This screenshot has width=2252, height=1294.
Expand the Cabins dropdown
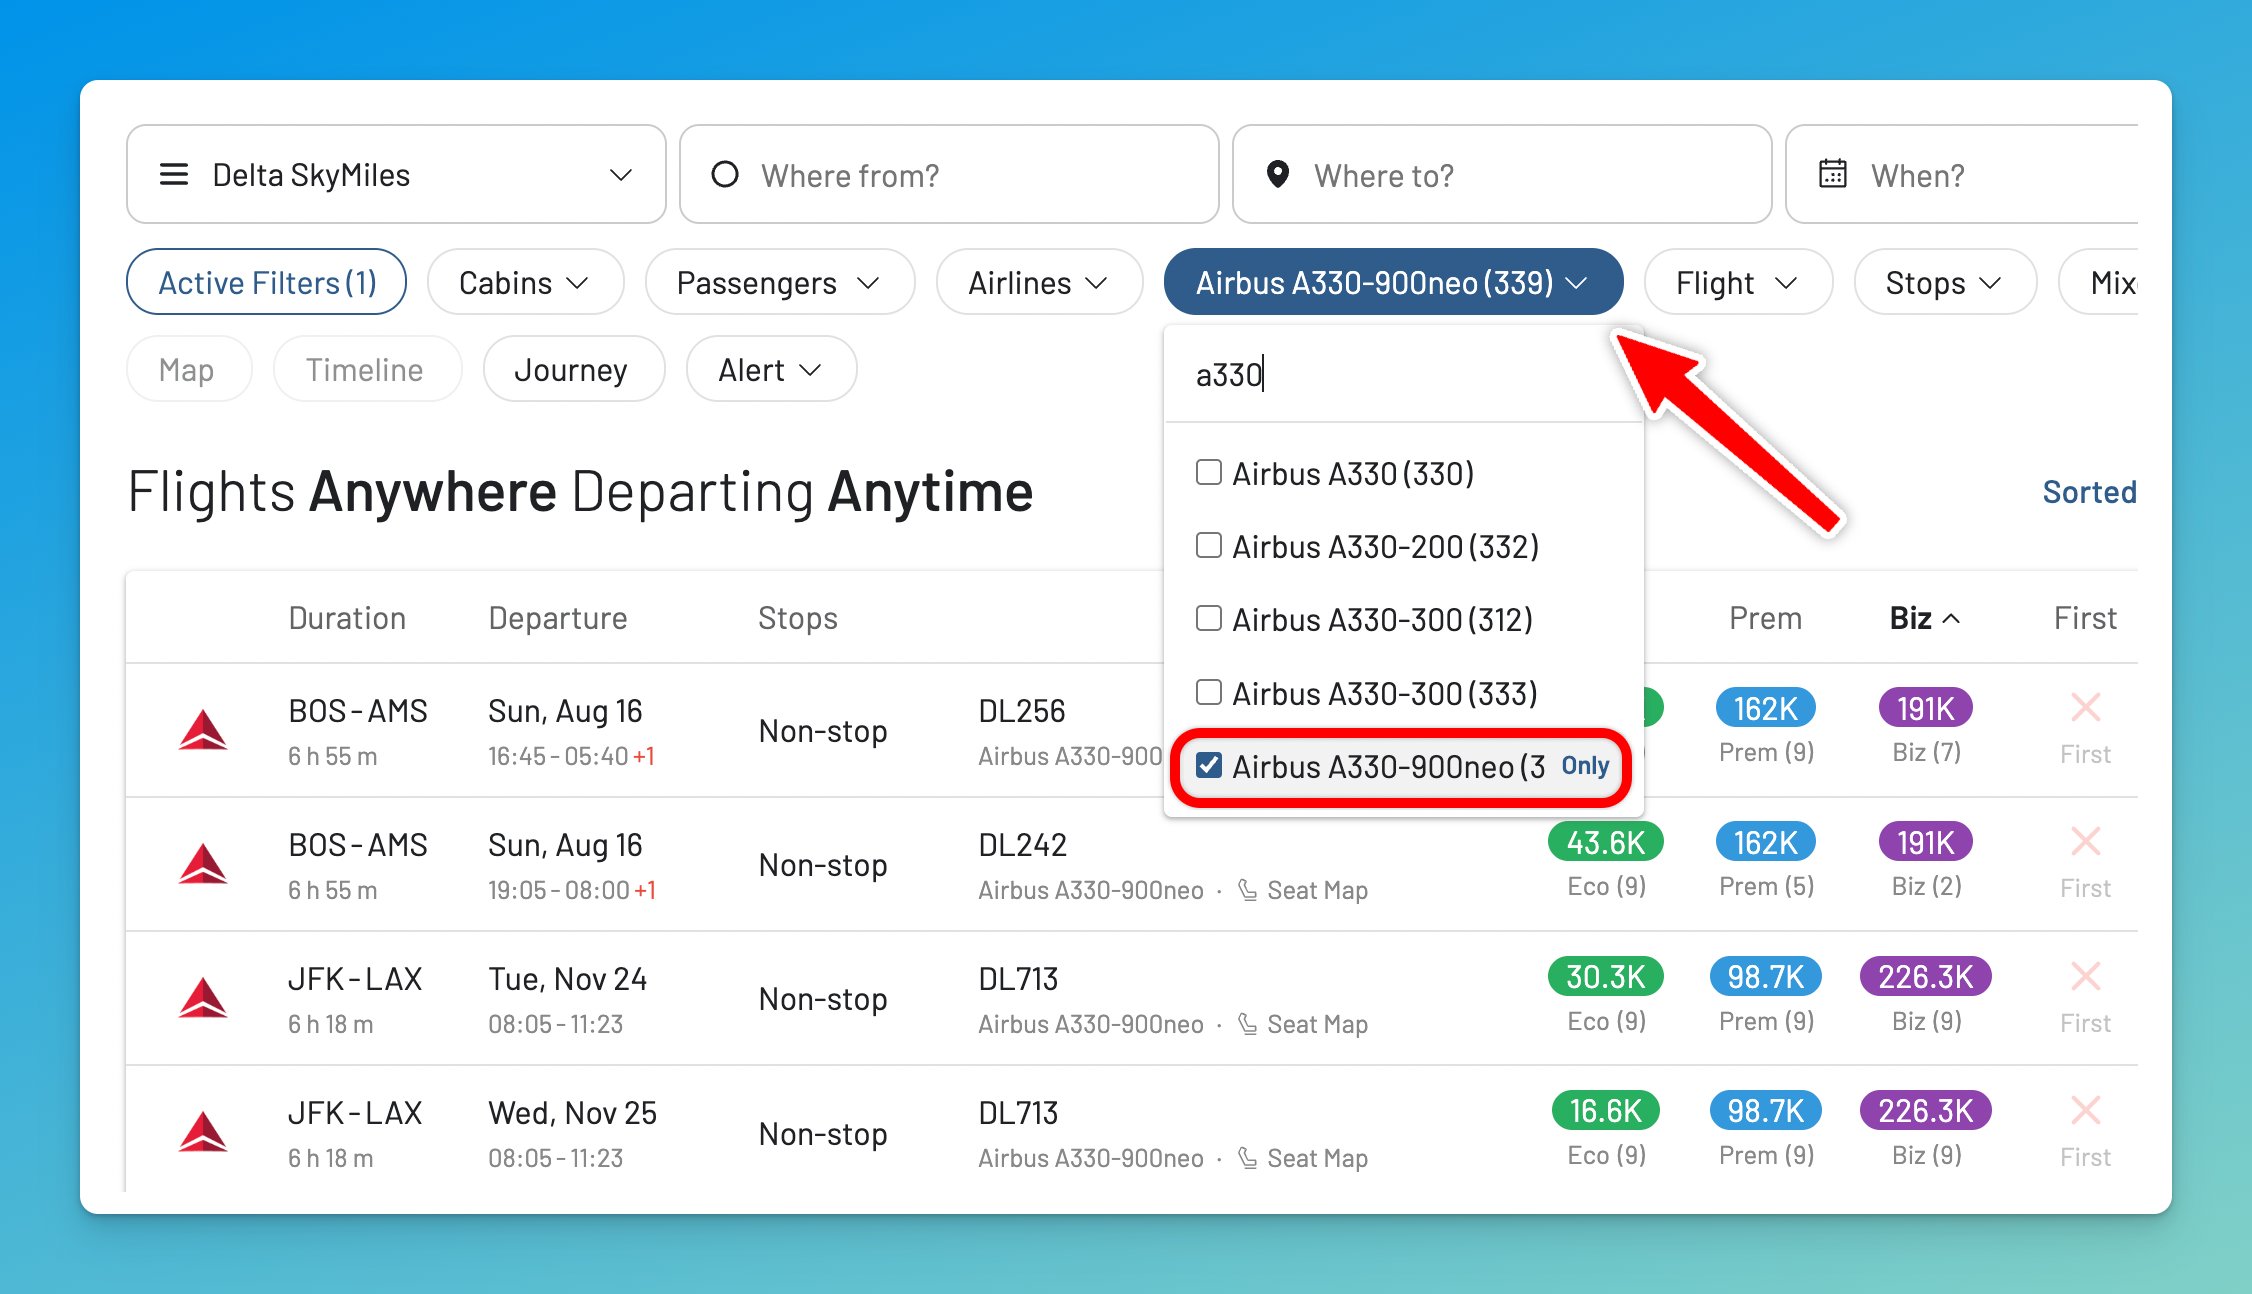pyautogui.click(x=524, y=282)
